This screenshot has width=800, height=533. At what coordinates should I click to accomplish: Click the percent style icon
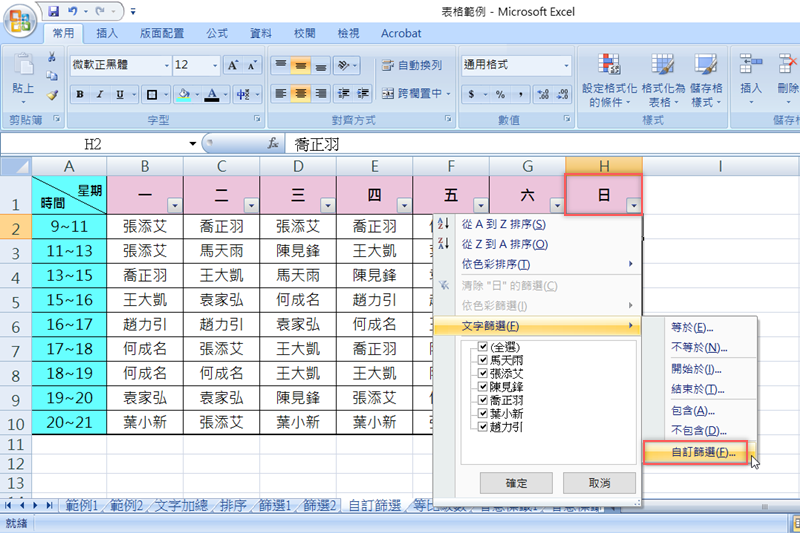499,94
